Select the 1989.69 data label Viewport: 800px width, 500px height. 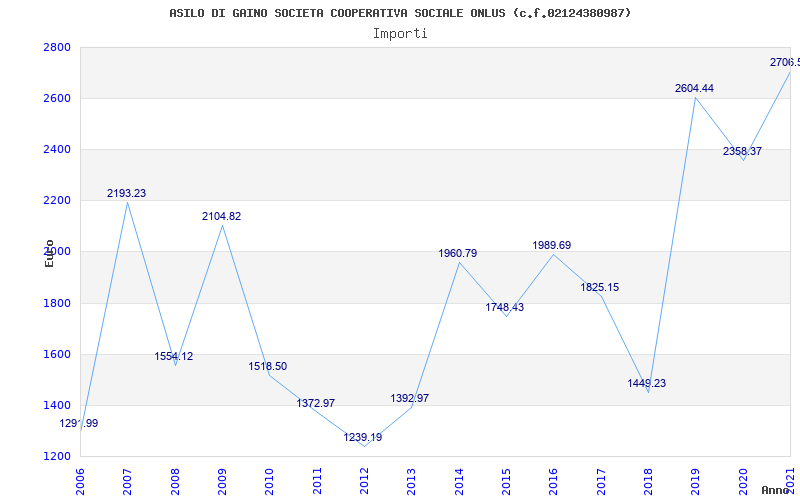[552, 245]
